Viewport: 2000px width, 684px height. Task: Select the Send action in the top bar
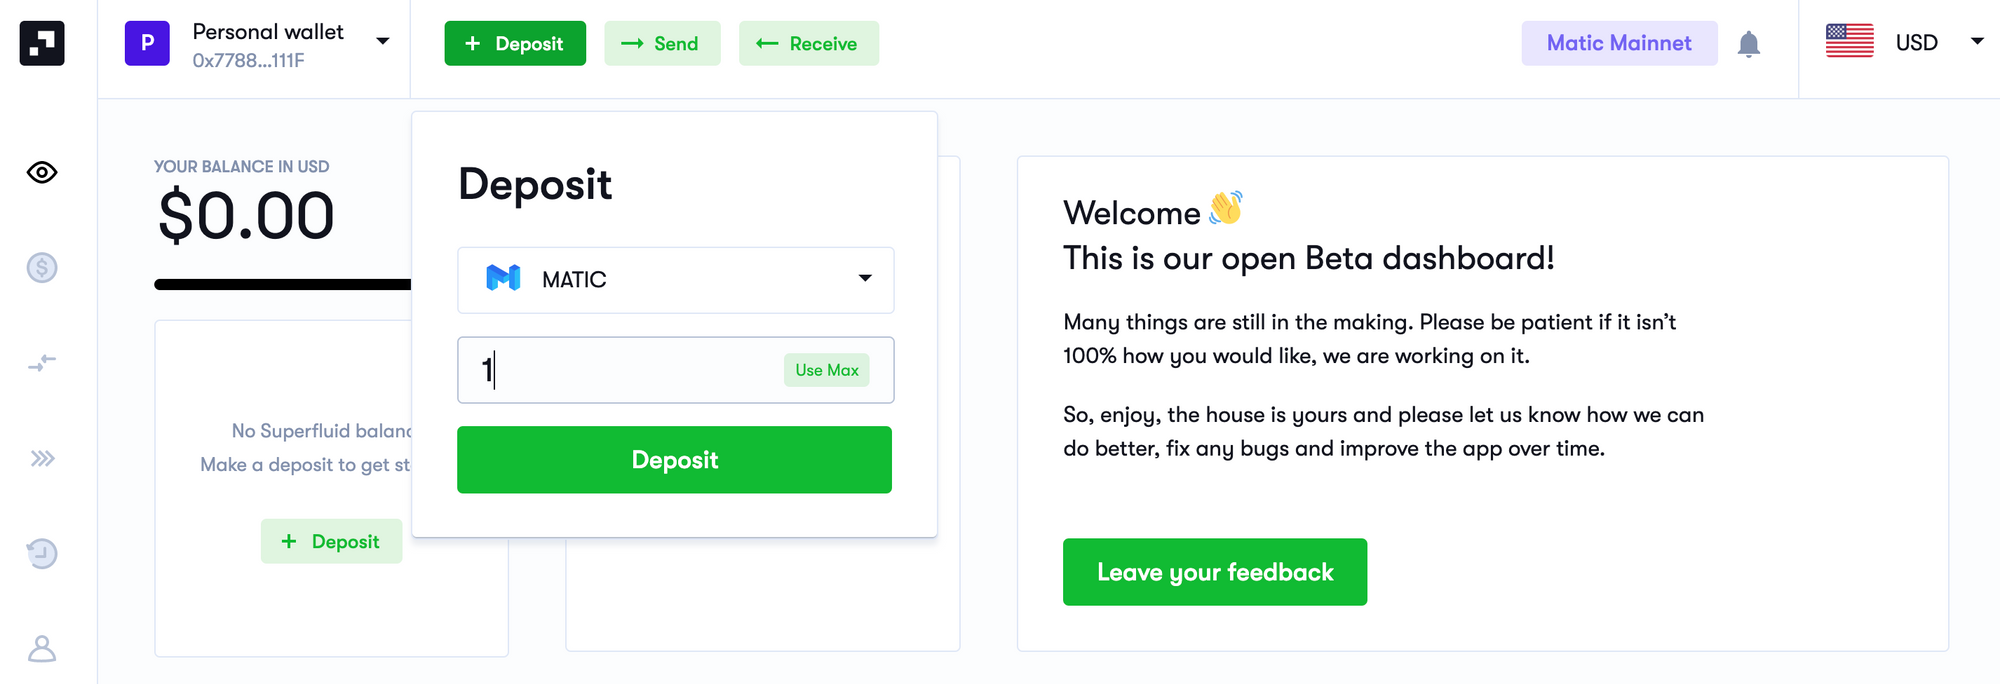tap(662, 43)
